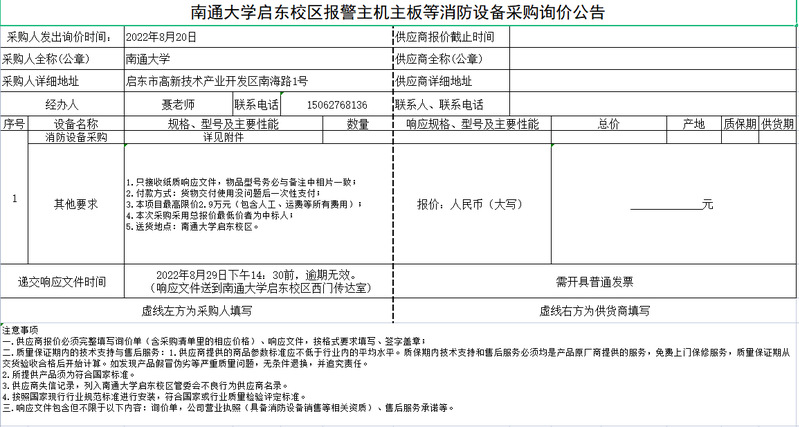
Task: Click the 需开具普通发票 cell
Action: point(594,281)
